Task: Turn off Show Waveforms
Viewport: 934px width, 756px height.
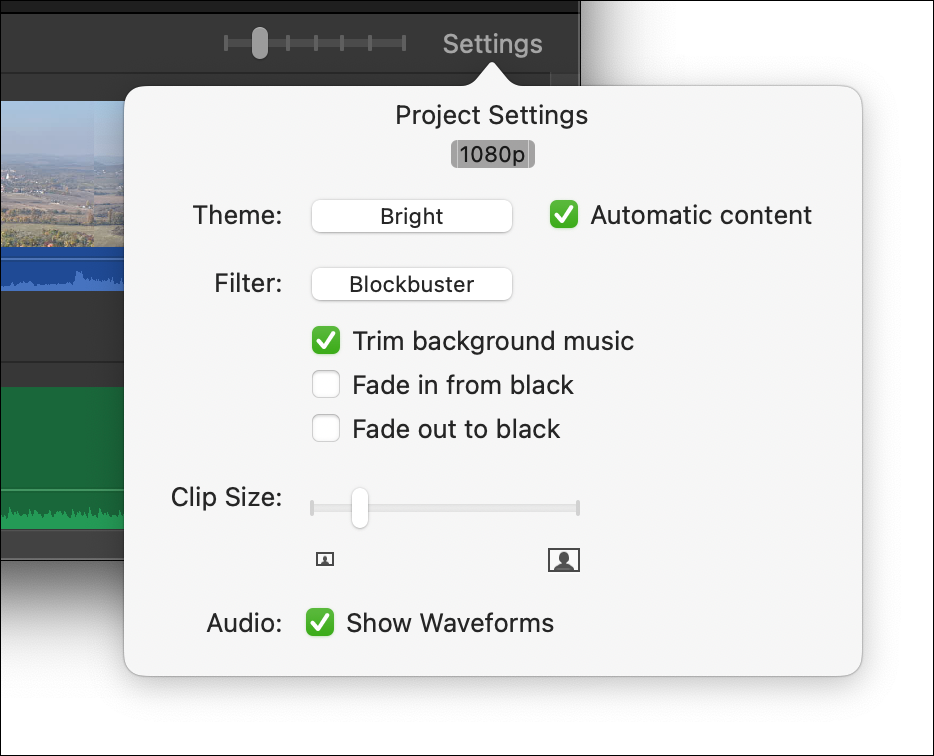Action: [x=320, y=623]
